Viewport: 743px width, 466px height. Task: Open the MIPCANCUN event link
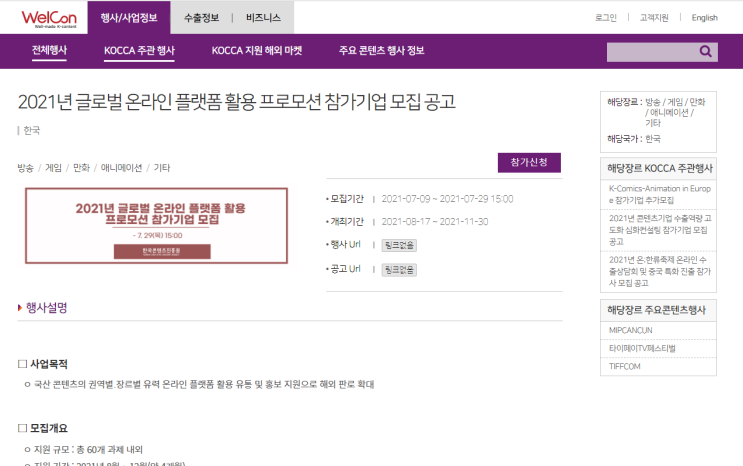click(x=630, y=330)
